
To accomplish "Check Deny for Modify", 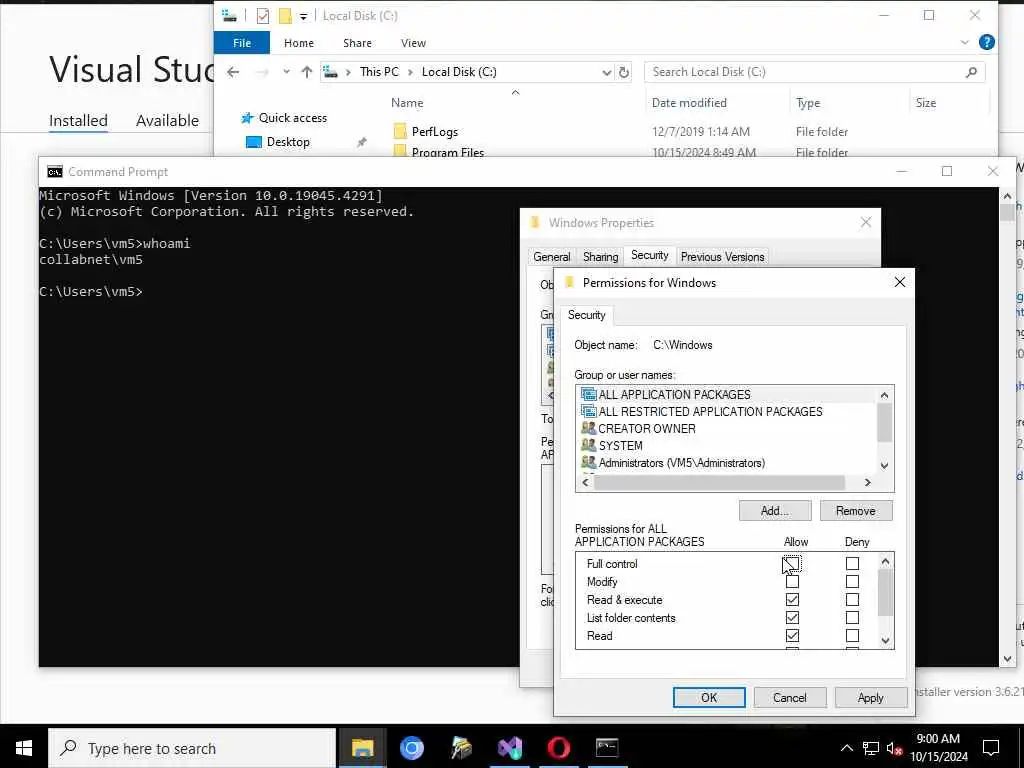I will tap(852, 581).
